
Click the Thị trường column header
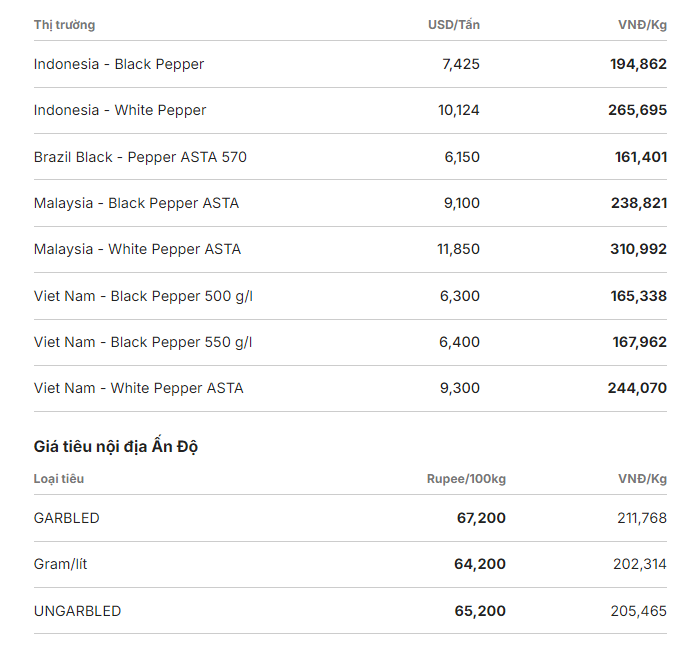coord(64,25)
